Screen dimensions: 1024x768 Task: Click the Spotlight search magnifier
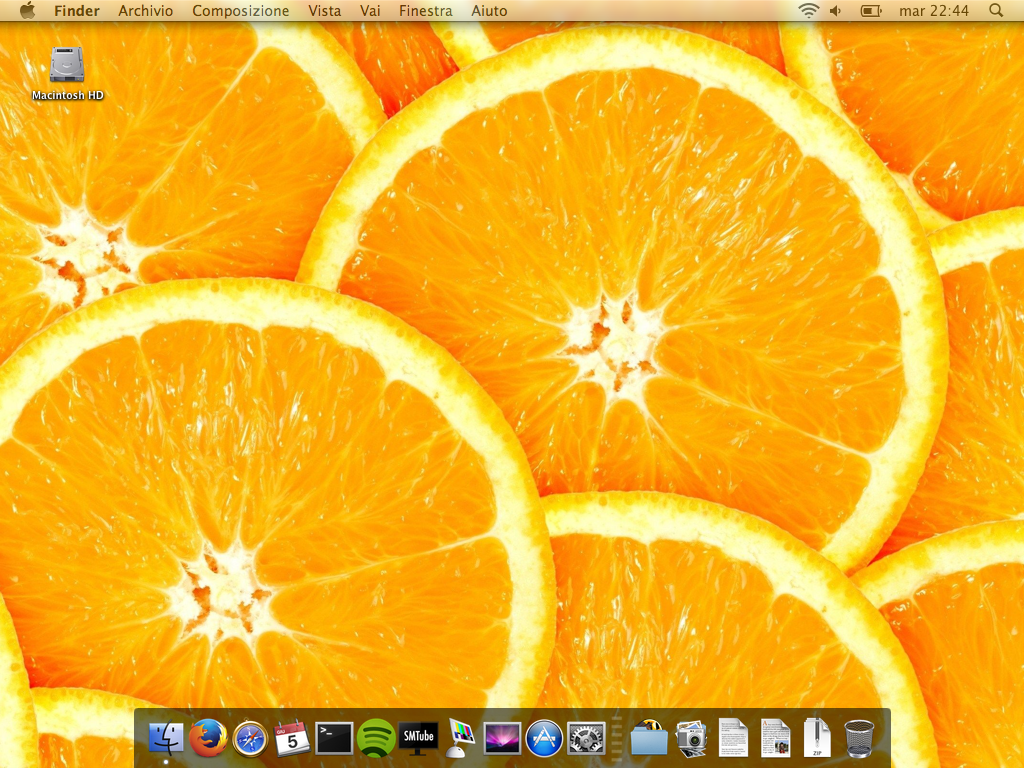995,11
